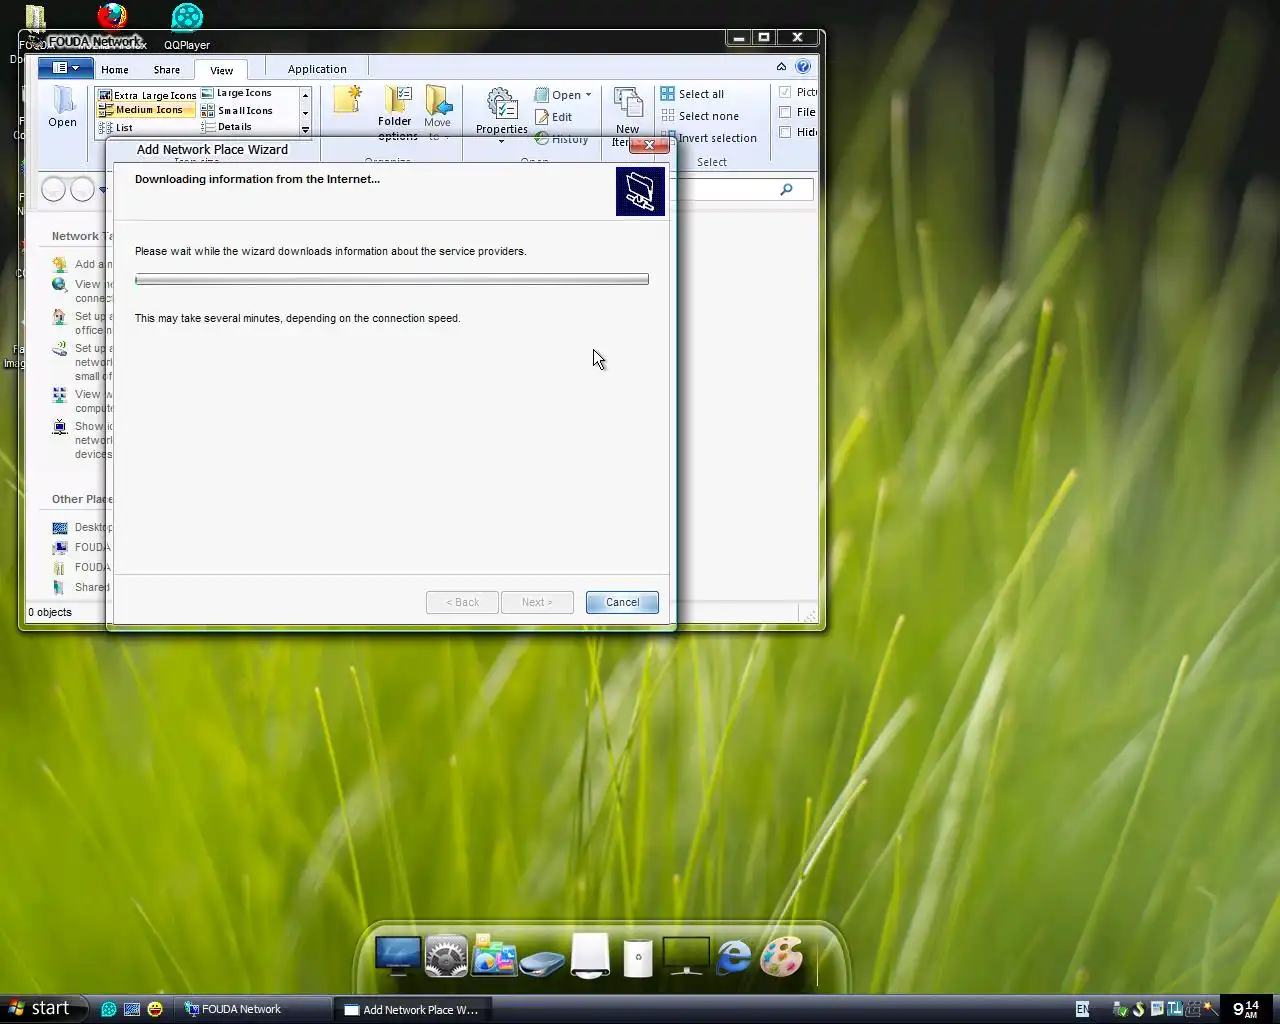Click Select all in ribbon
The width and height of the screenshot is (1280, 1024).
tap(692, 94)
